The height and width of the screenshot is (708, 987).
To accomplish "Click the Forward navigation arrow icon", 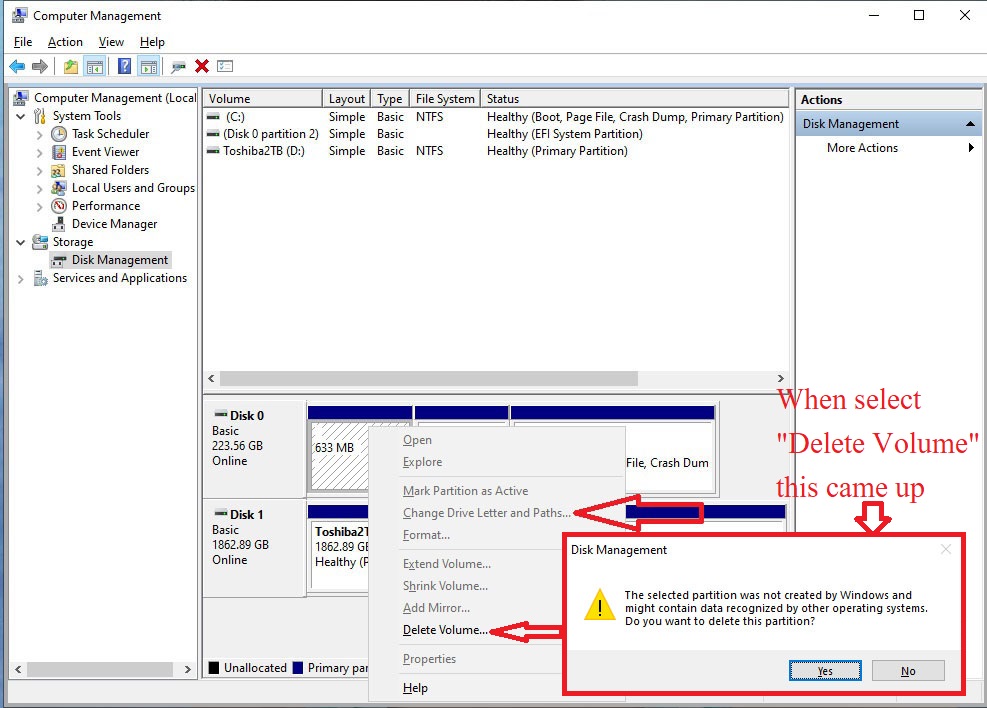I will click(40, 66).
